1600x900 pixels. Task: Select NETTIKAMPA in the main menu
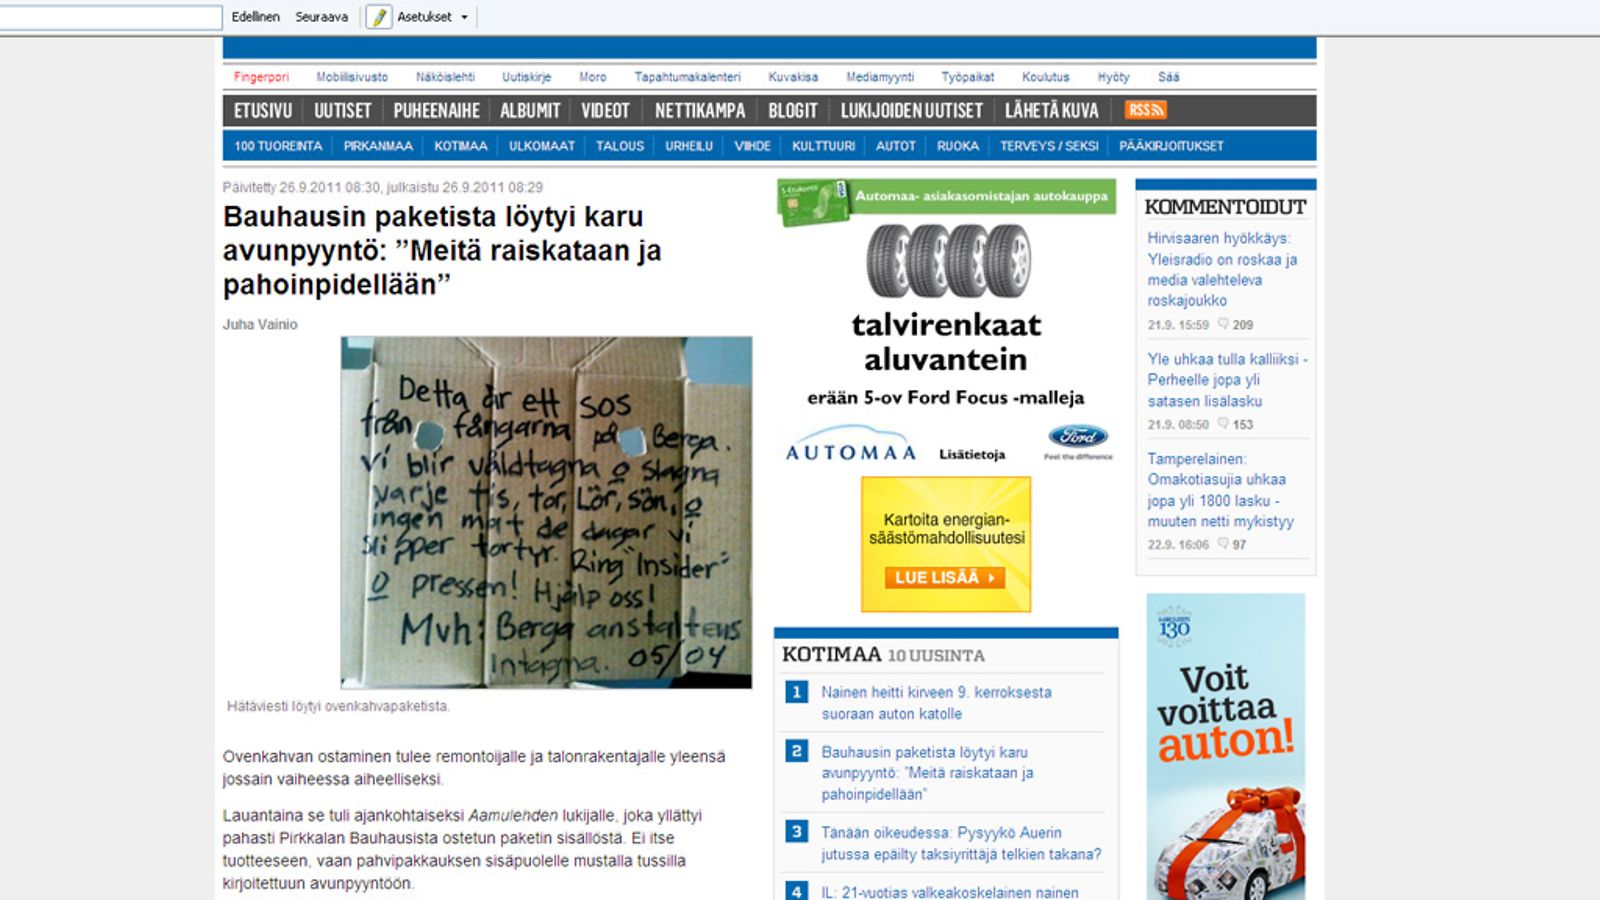(x=700, y=111)
